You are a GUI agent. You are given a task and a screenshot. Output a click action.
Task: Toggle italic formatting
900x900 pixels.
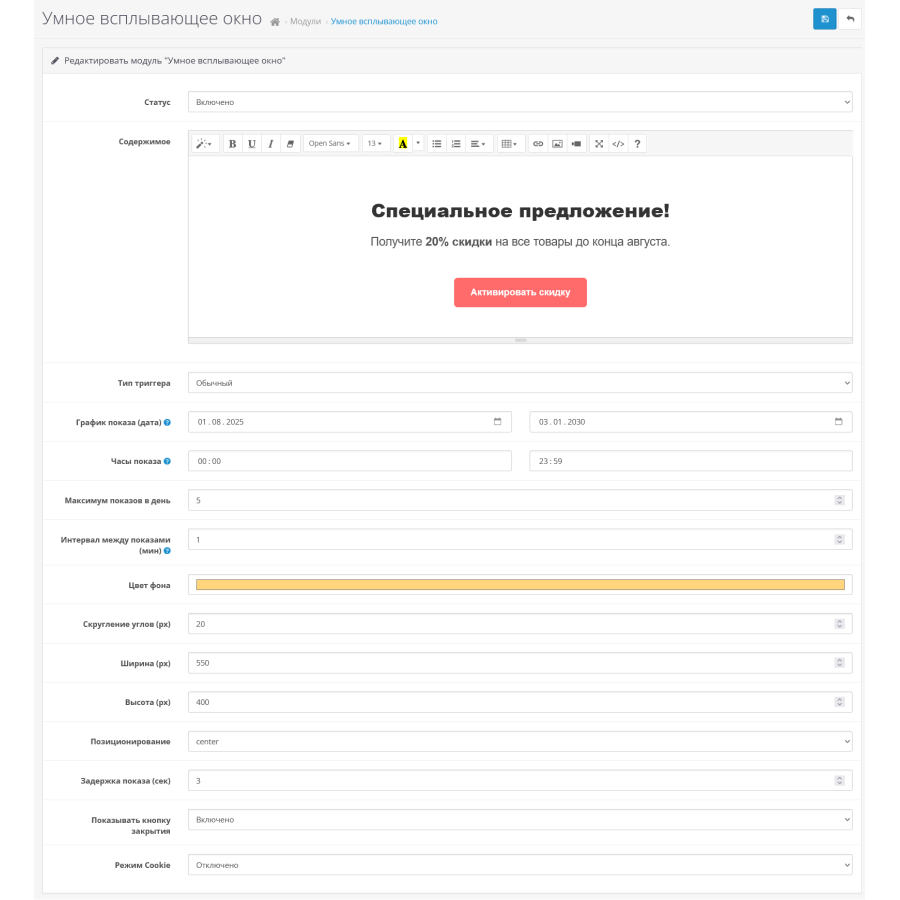click(270, 143)
